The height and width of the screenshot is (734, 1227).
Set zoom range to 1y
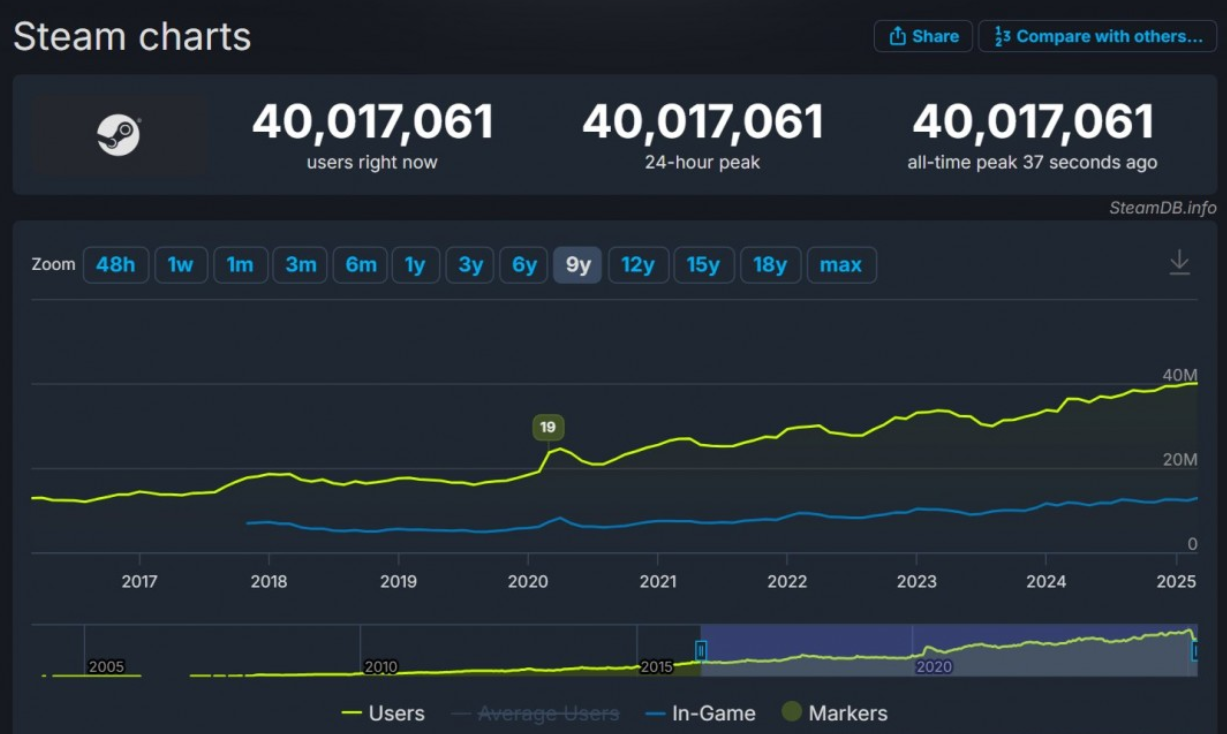(416, 265)
